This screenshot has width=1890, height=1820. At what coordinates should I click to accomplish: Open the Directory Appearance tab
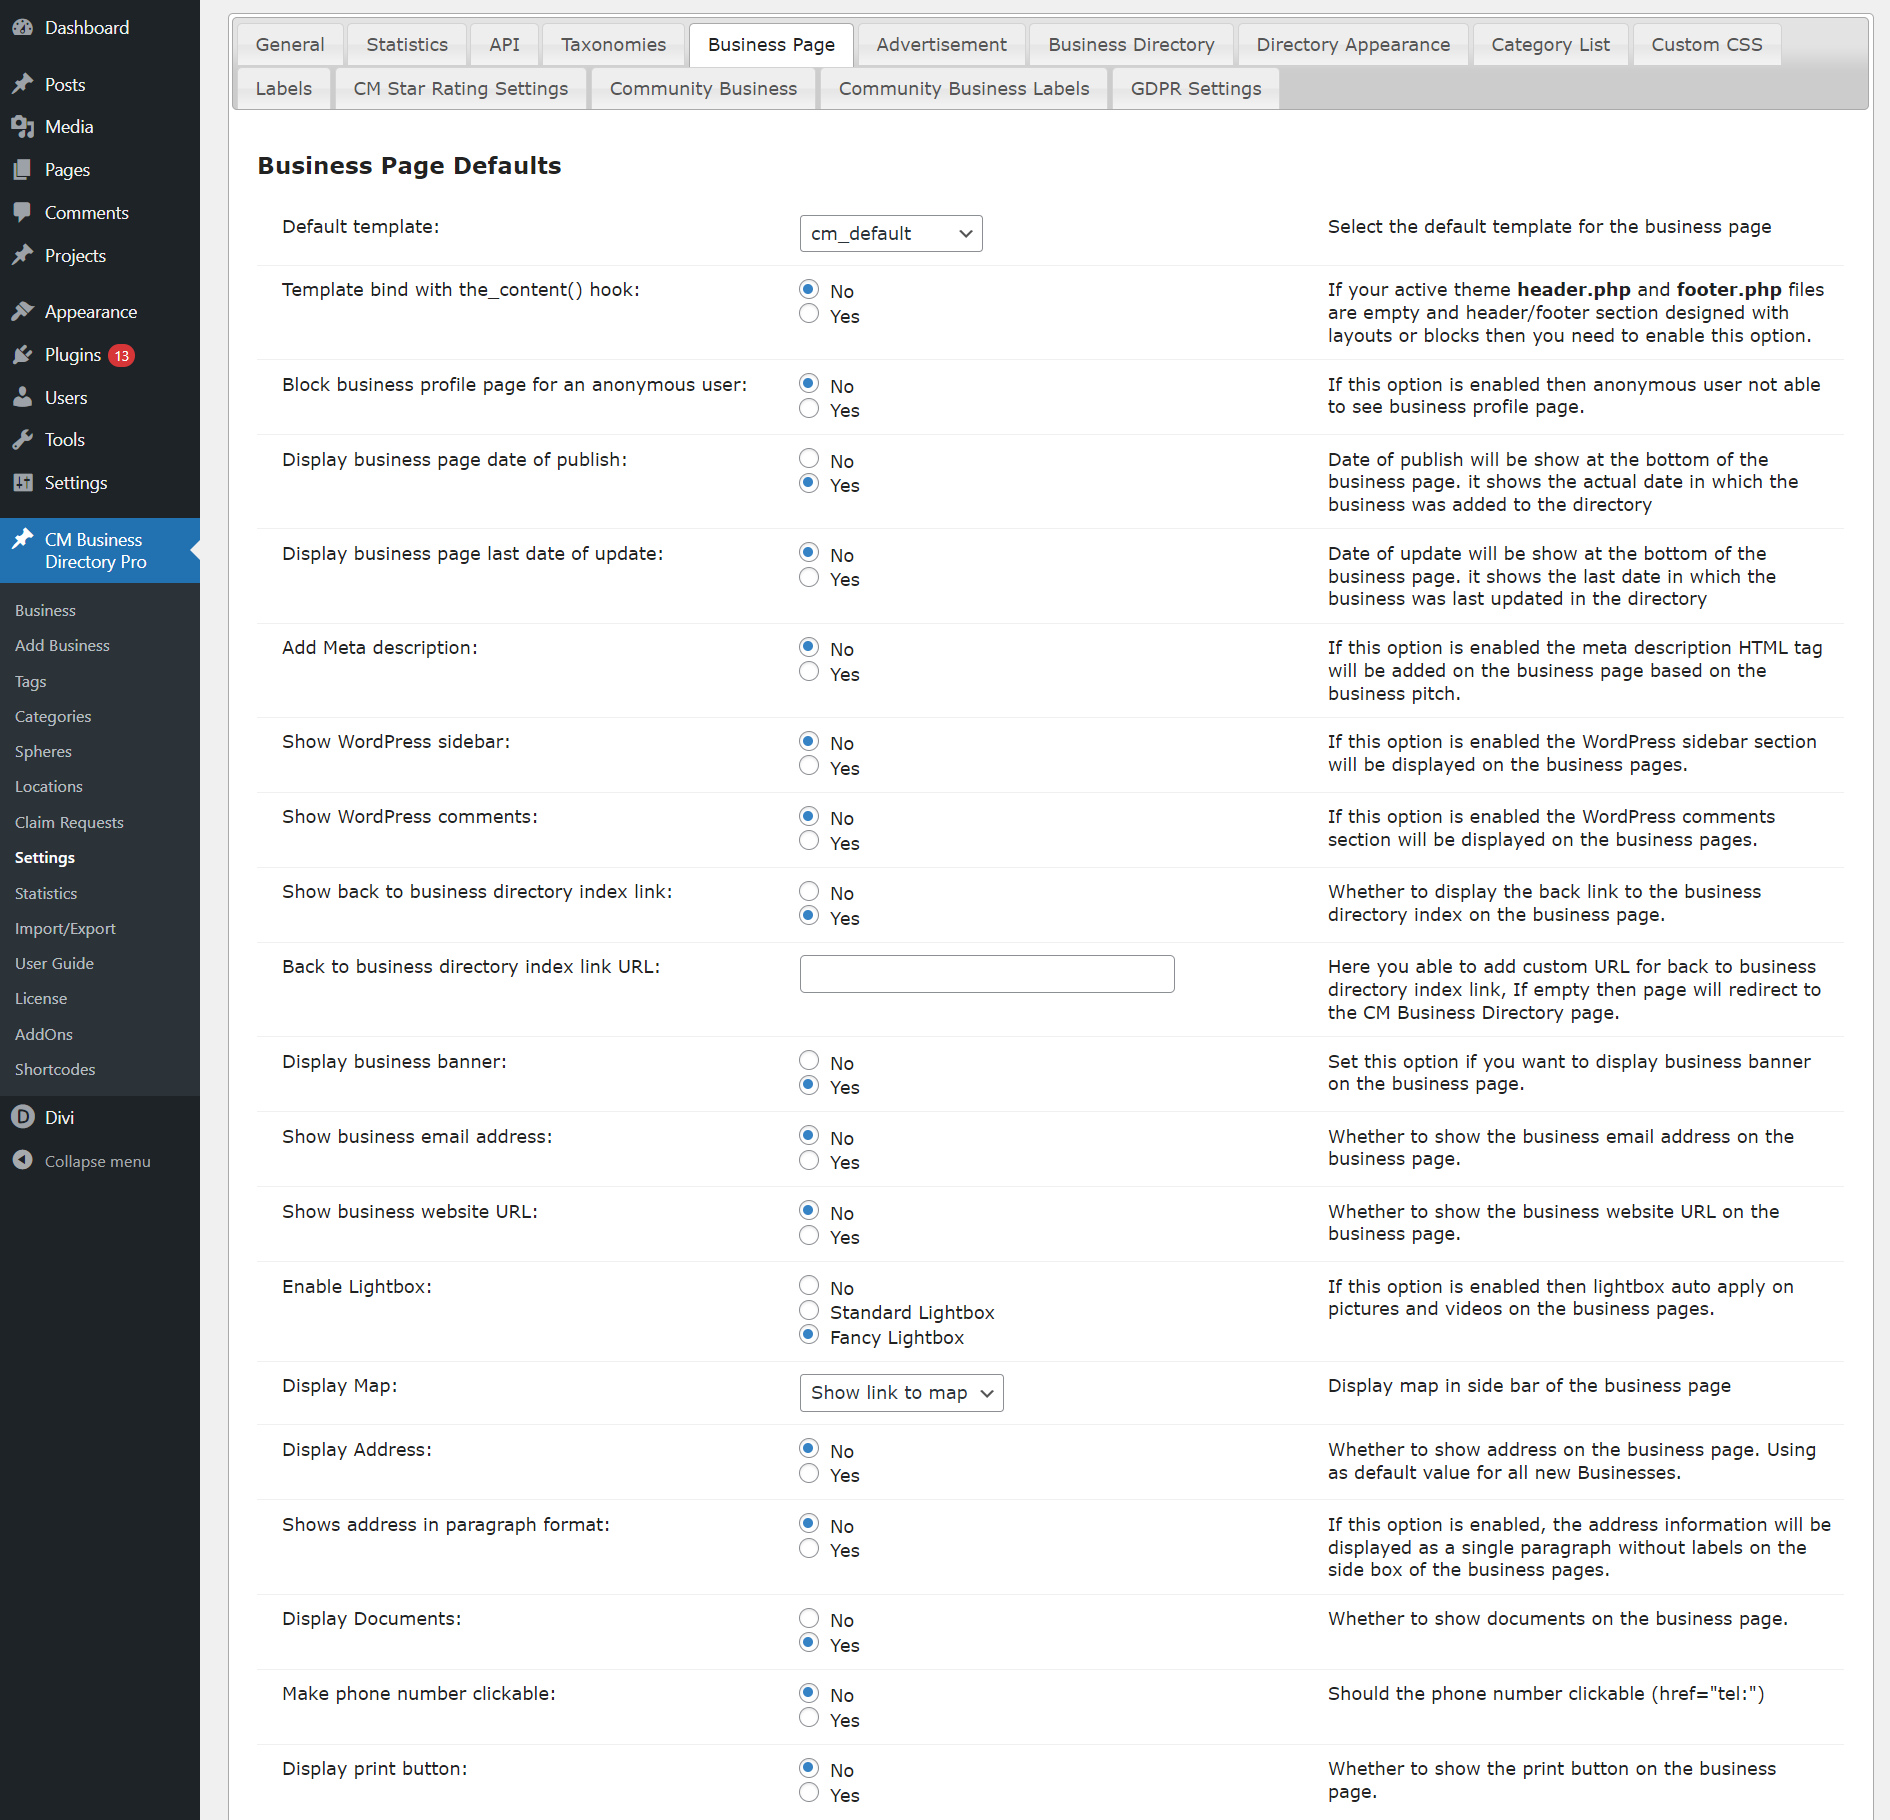pyautogui.click(x=1353, y=44)
